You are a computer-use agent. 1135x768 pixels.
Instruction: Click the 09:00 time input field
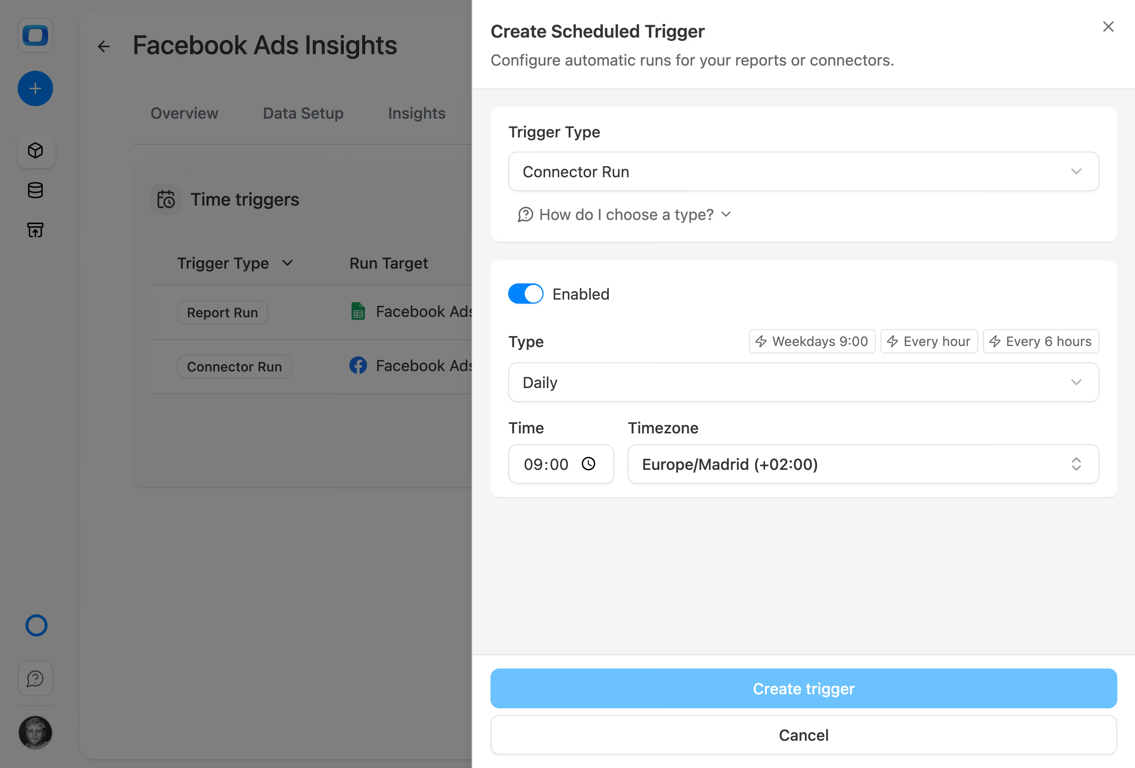(561, 464)
